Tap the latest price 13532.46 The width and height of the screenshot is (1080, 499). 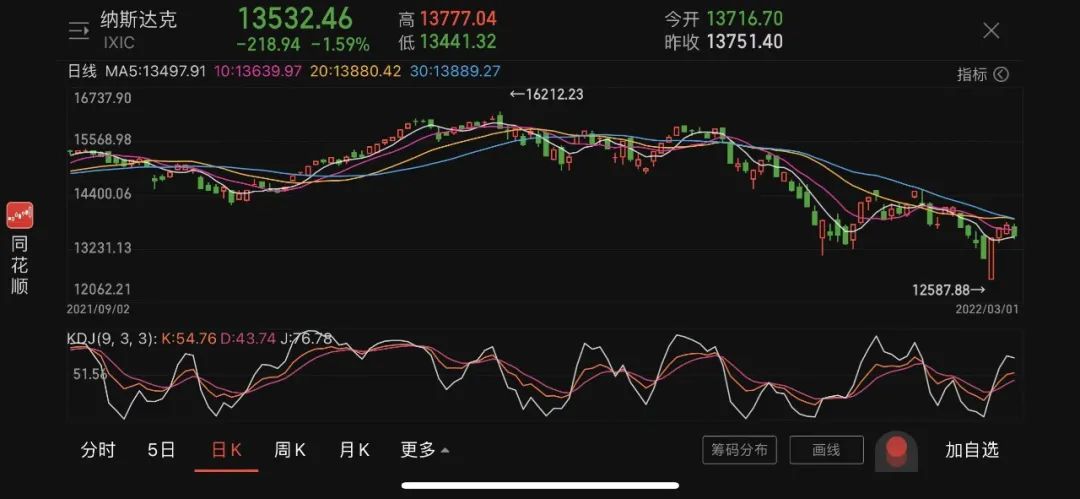click(x=295, y=19)
